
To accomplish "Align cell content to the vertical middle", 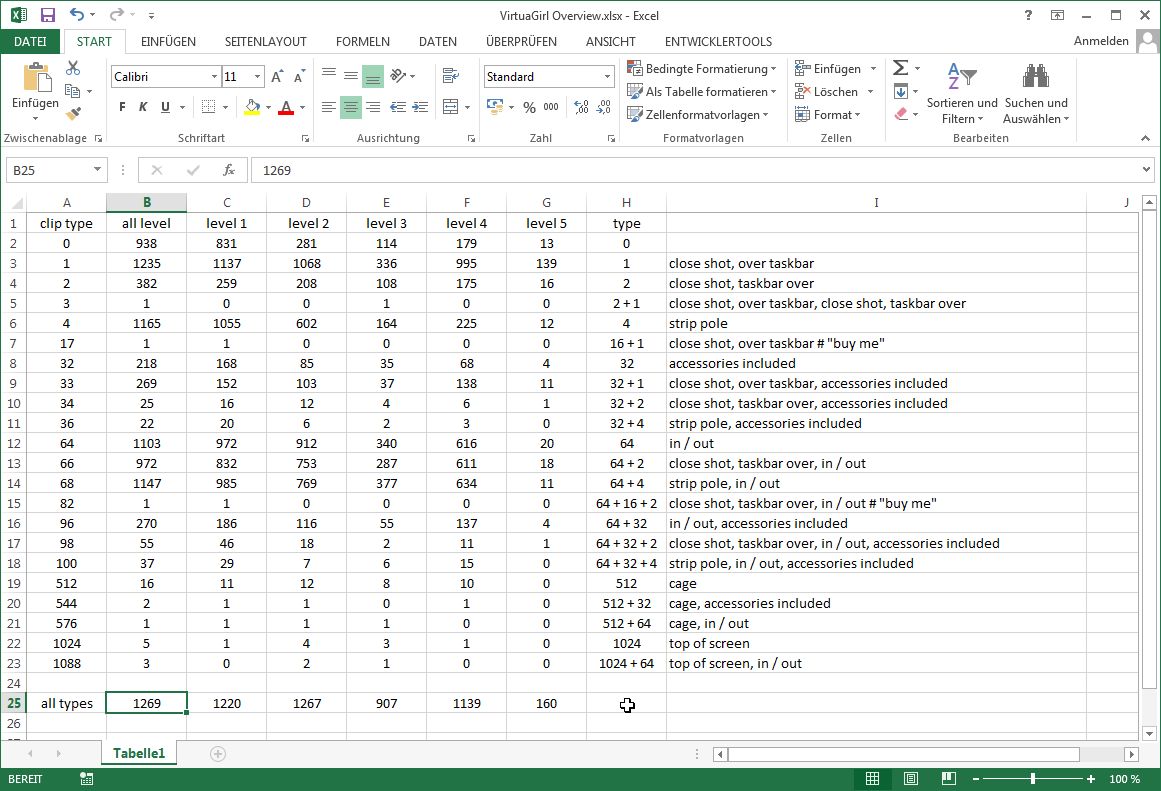I will pyautogui.click(x=351, y=76).
